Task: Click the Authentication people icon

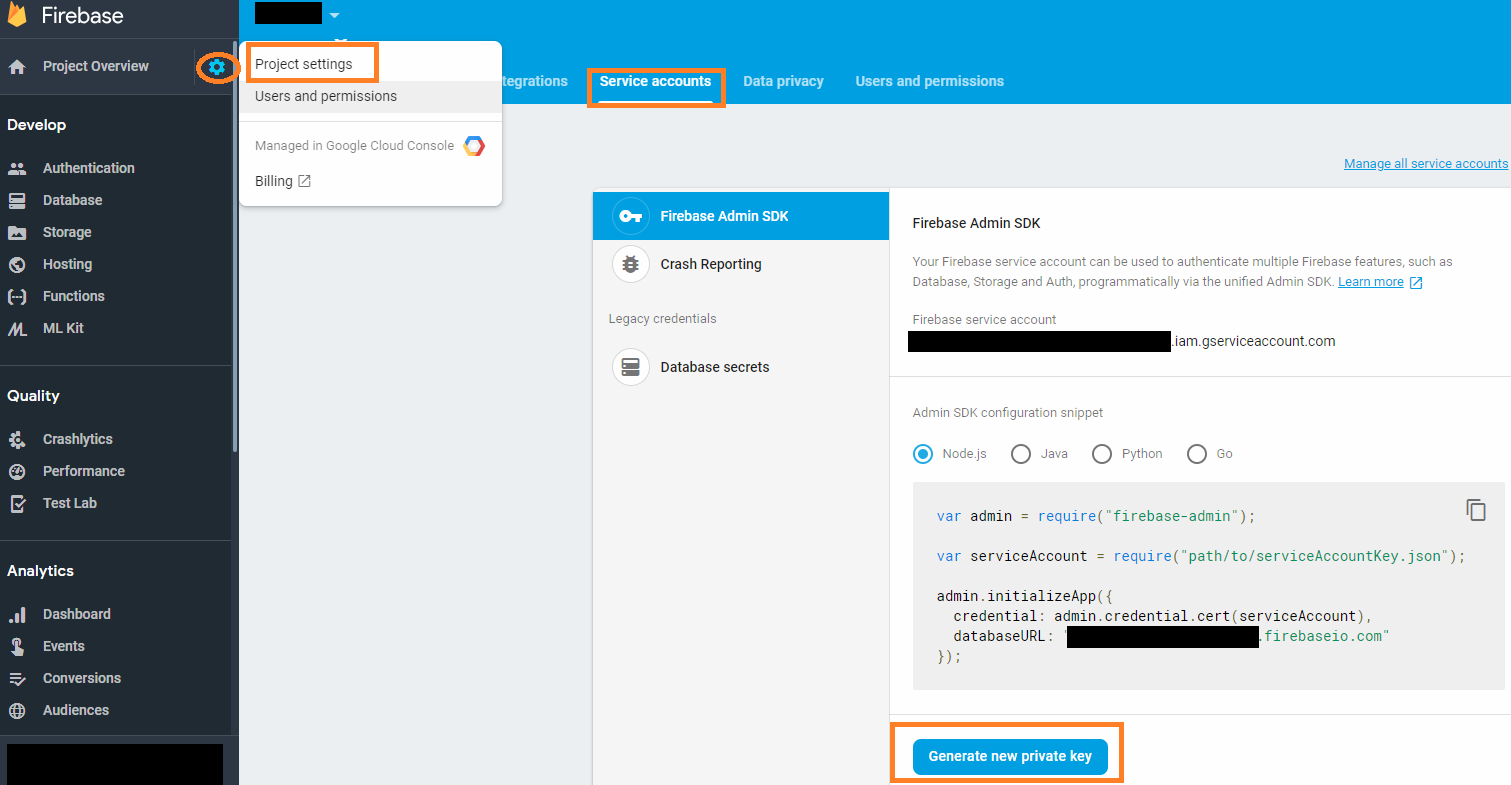Action: 17,168
